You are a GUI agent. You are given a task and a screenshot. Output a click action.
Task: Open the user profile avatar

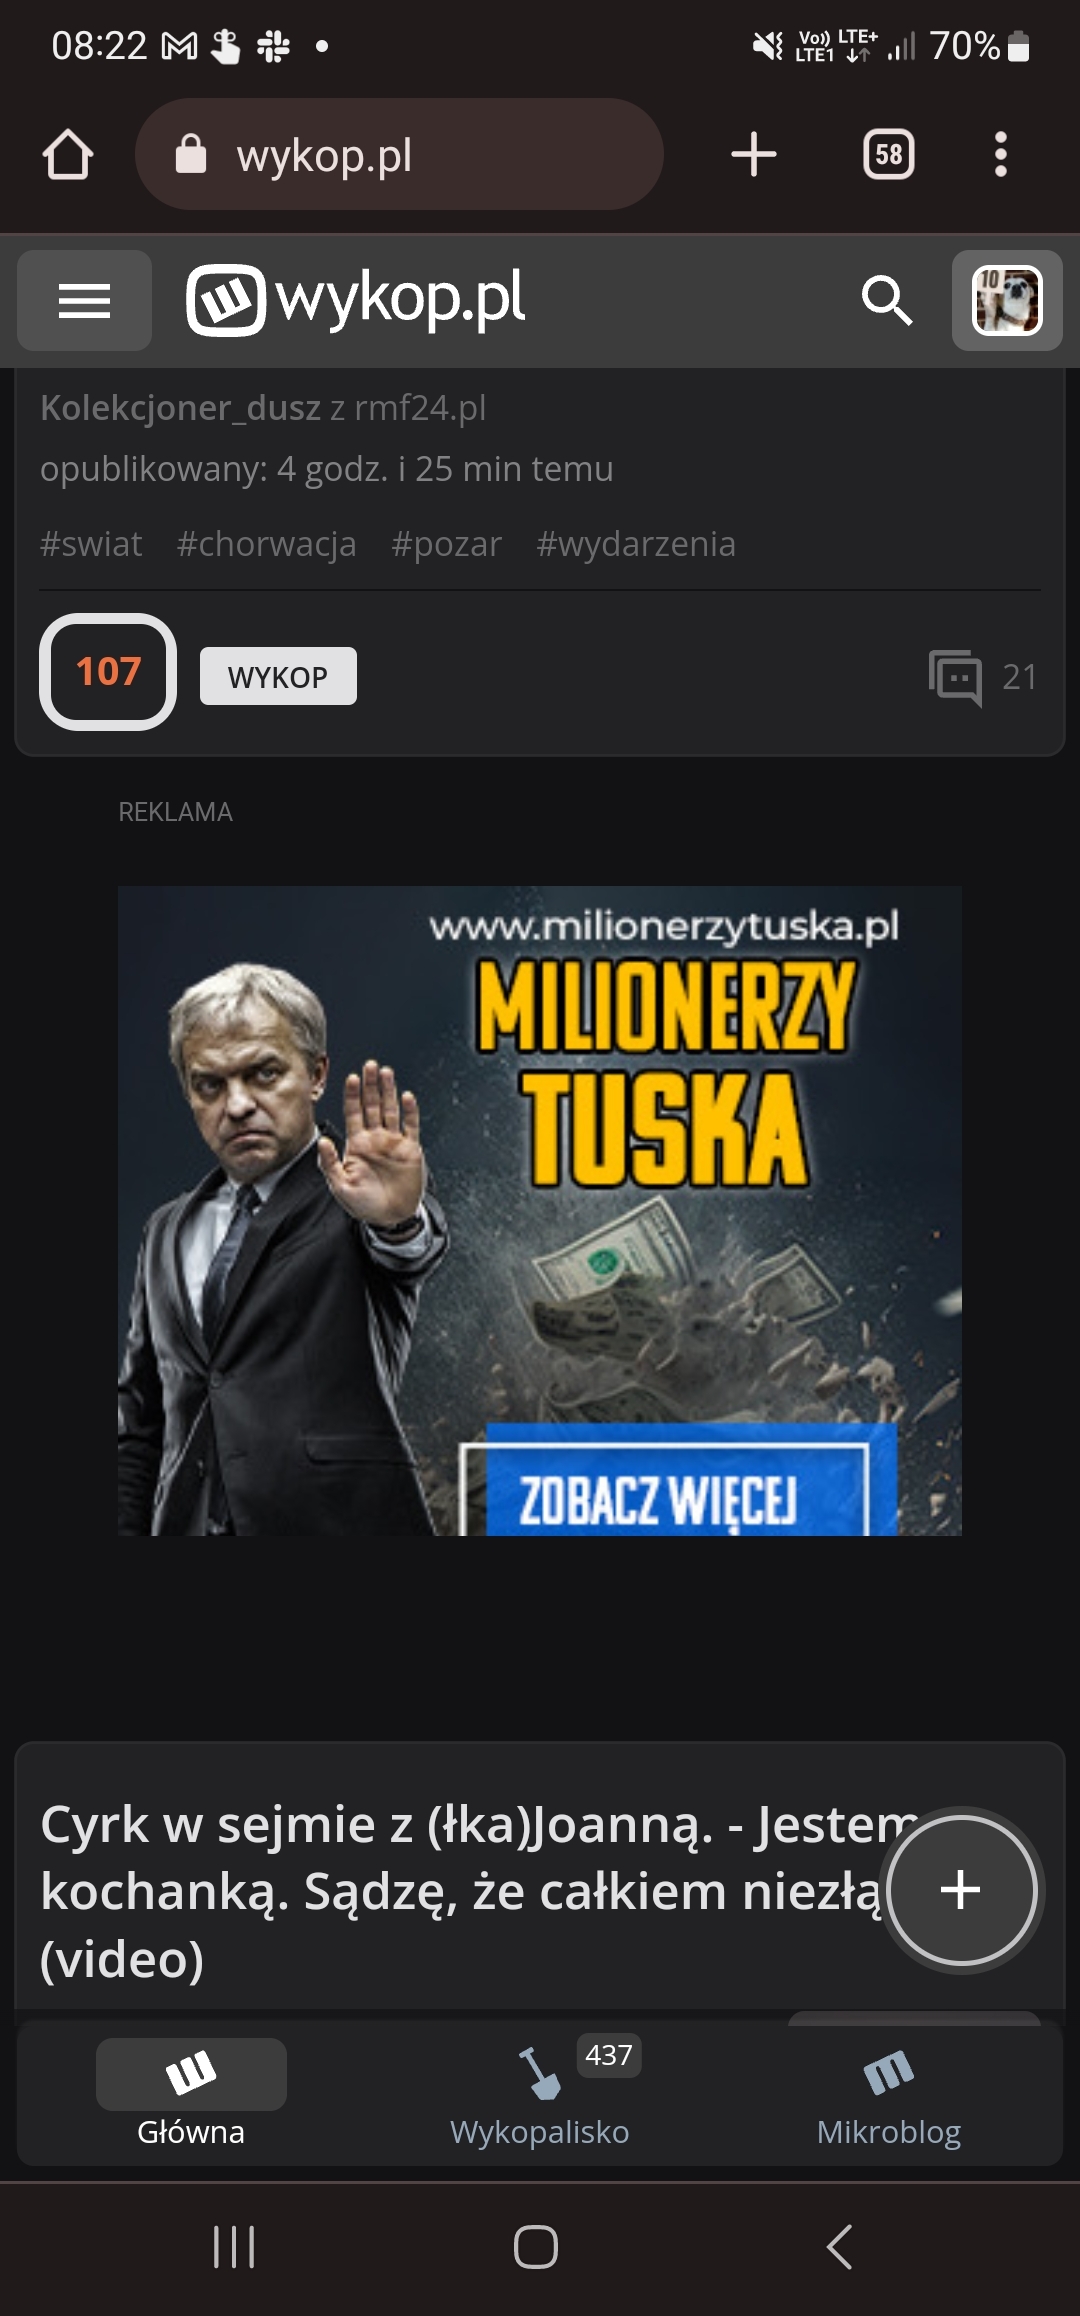(x=1007, y=300)
